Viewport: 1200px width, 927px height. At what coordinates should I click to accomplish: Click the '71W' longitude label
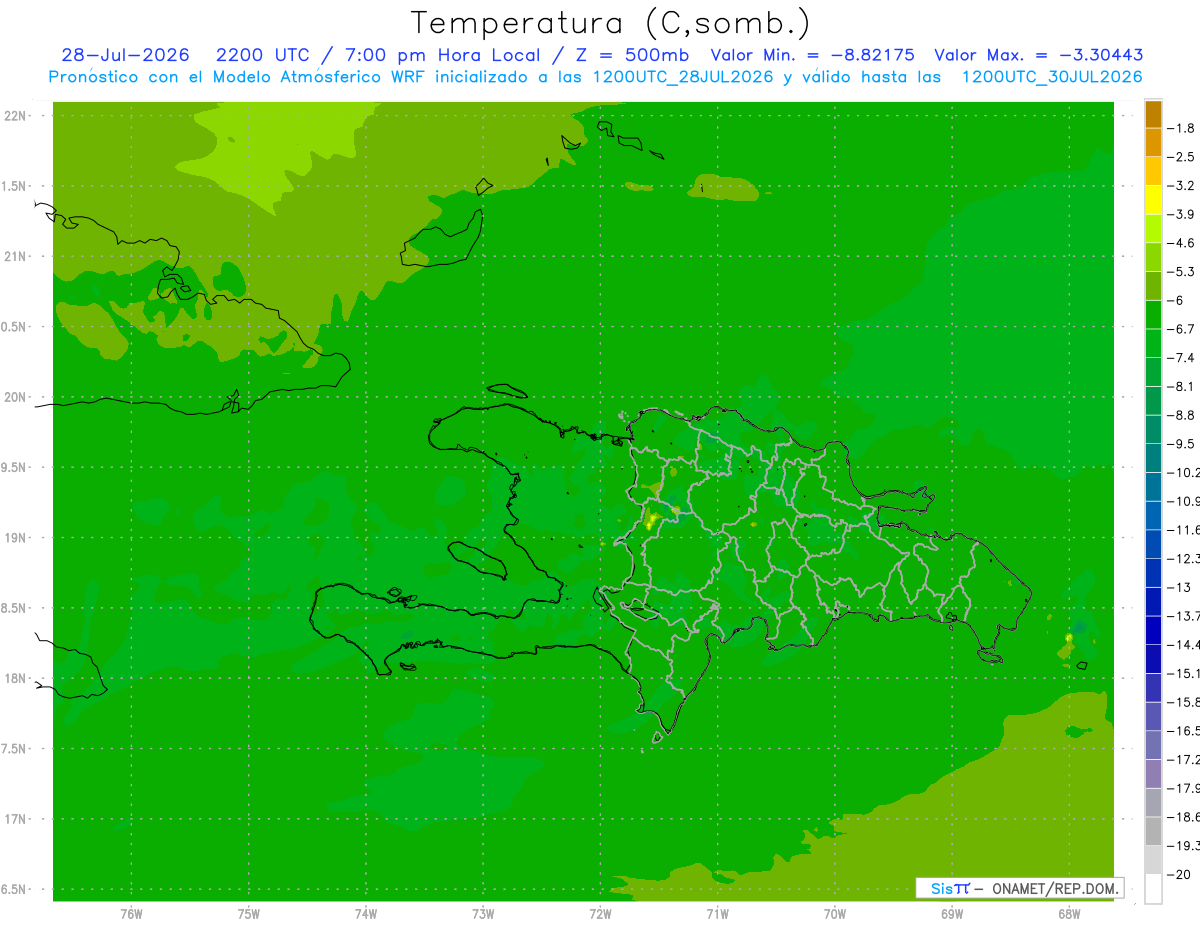point(717,914)
